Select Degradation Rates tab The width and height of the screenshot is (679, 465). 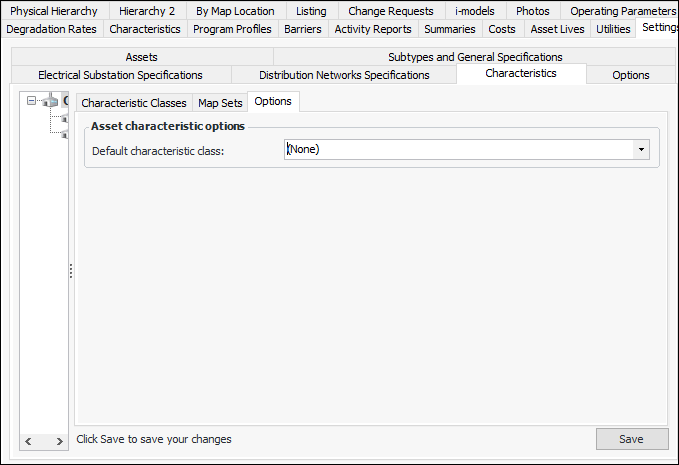pyautogui.click(x=52, y=29)
